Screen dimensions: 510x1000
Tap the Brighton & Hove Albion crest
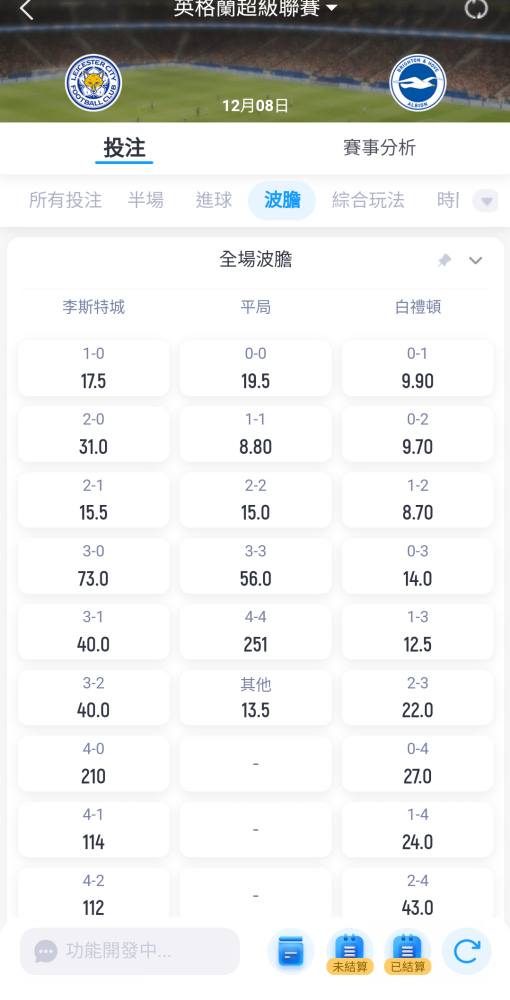click(418, 83)
